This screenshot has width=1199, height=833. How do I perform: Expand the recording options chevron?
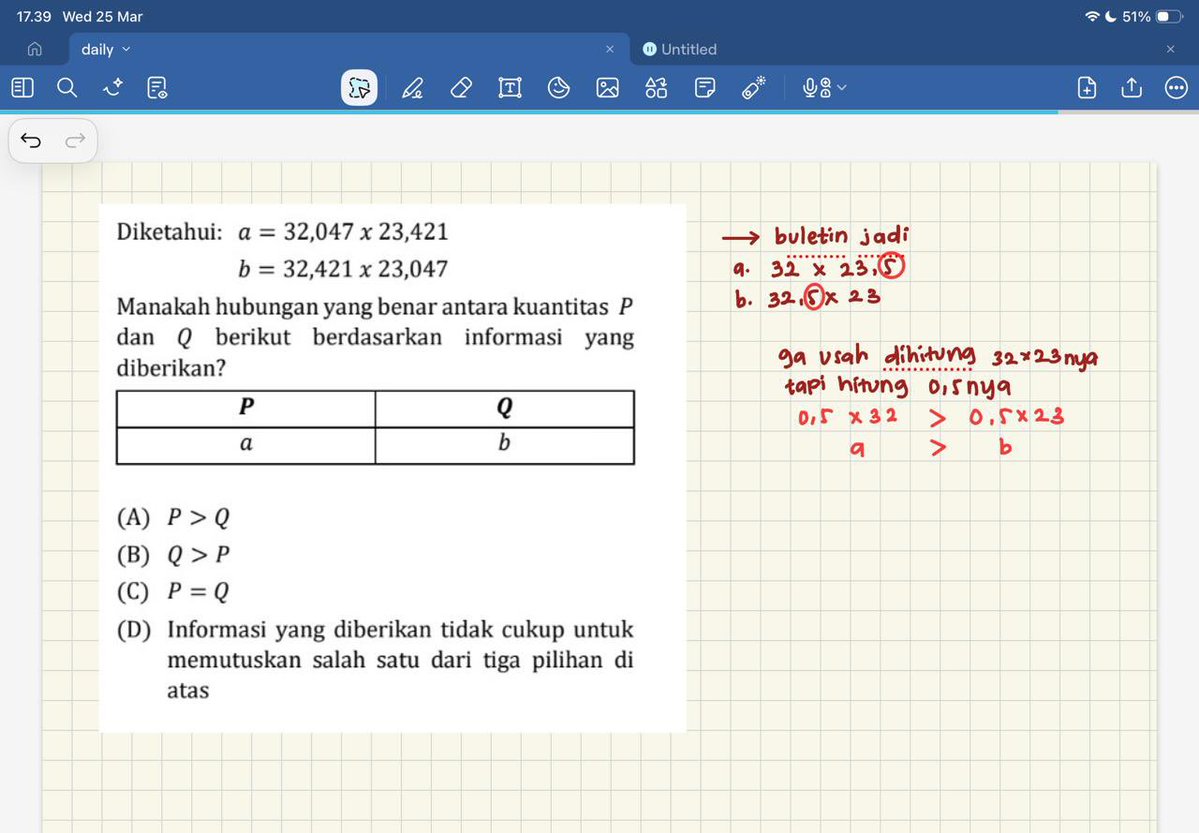click(x=842, y=88)
